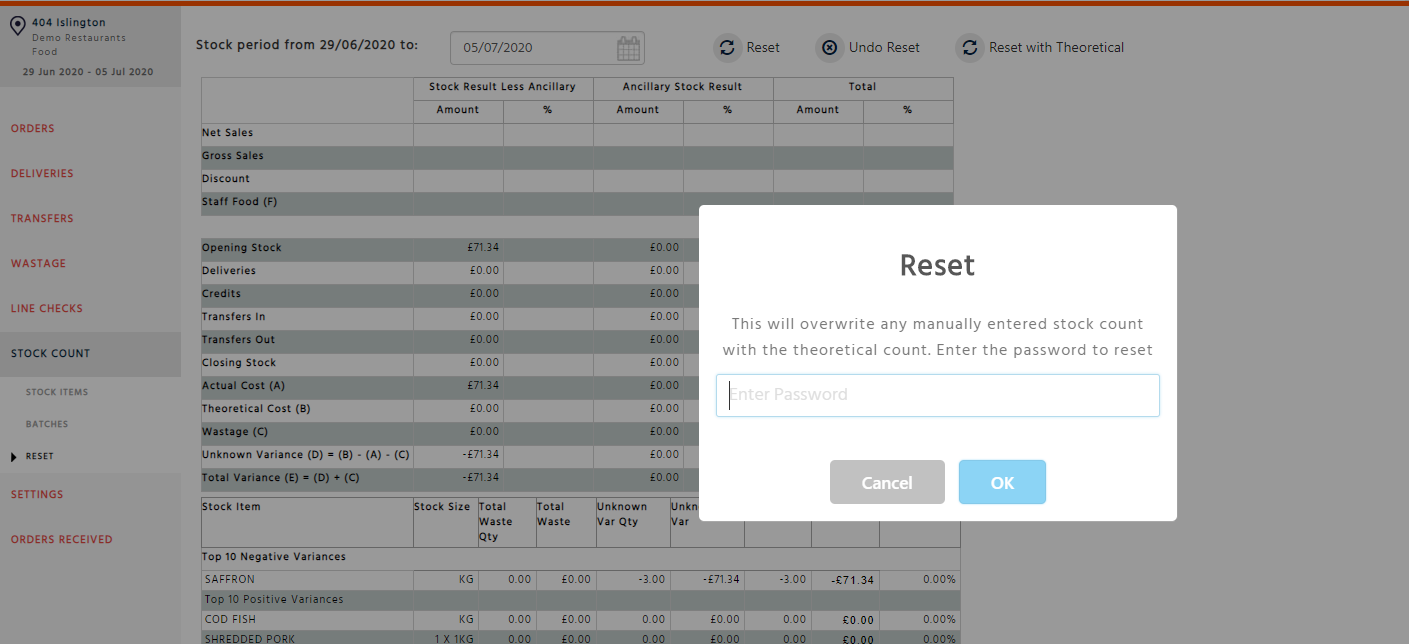The height and width of the screenshot is (644, 1409).
Task: Click the Transfers Out row label
Action: [238, 340]
